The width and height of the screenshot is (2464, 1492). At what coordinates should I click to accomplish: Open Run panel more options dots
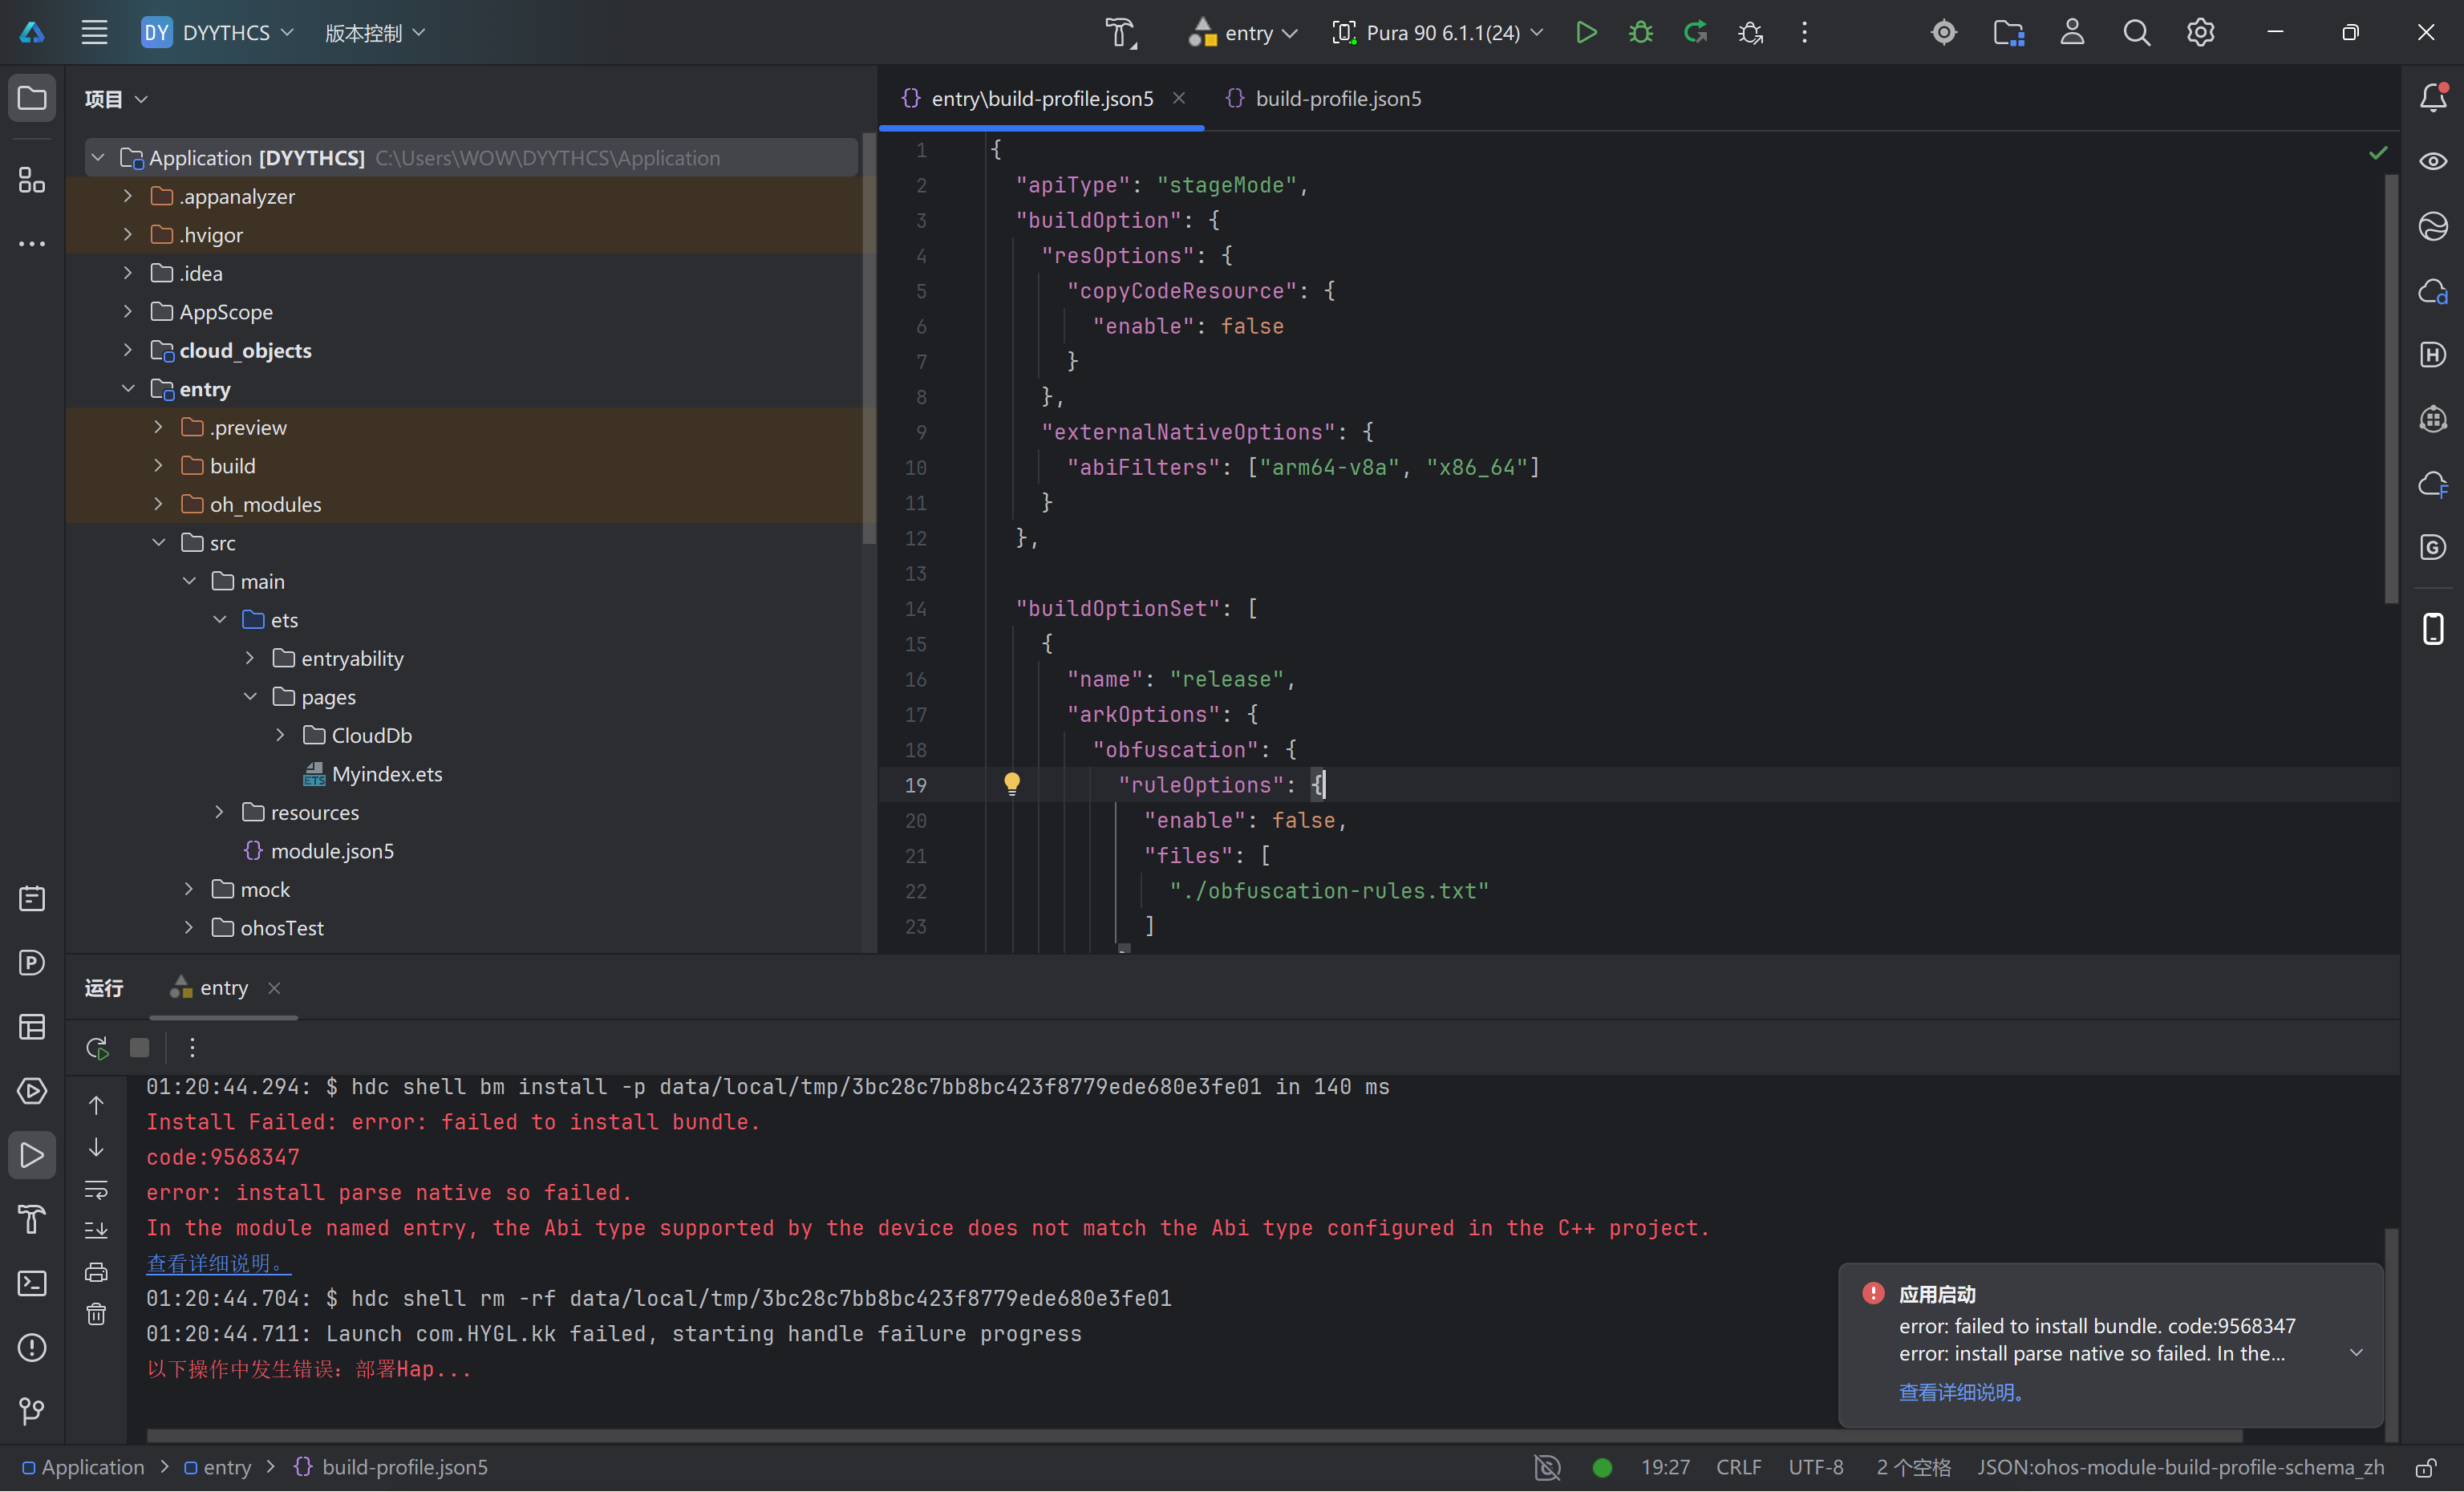[x=192, y=1047]
